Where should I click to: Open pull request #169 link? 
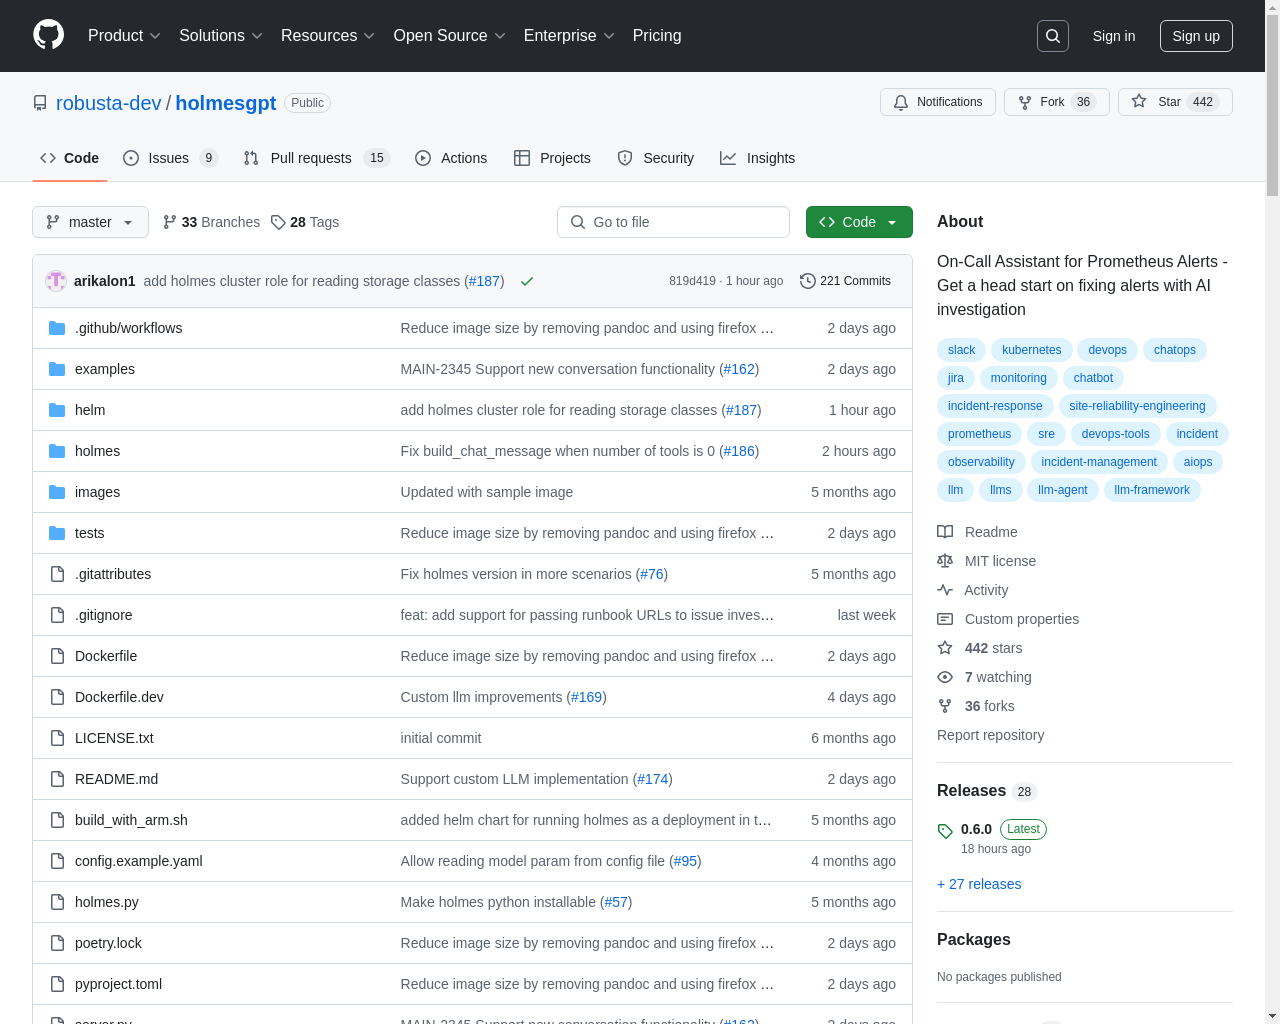point(587,697)
